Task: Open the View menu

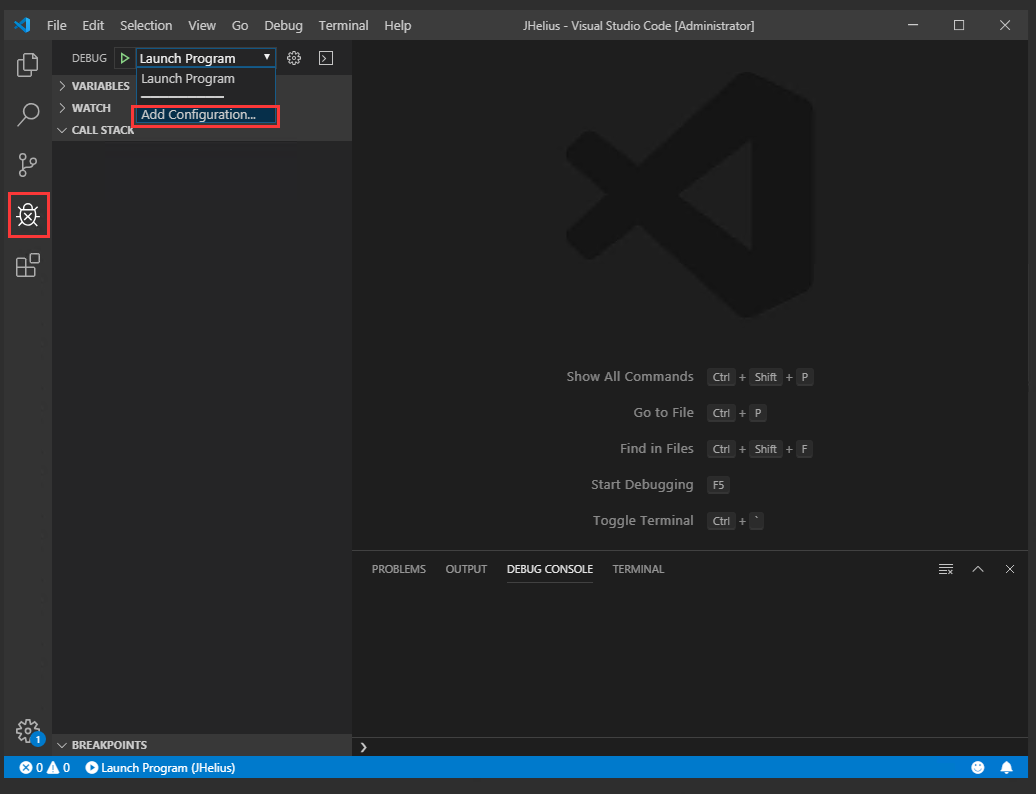Action: tap(202, 25)
